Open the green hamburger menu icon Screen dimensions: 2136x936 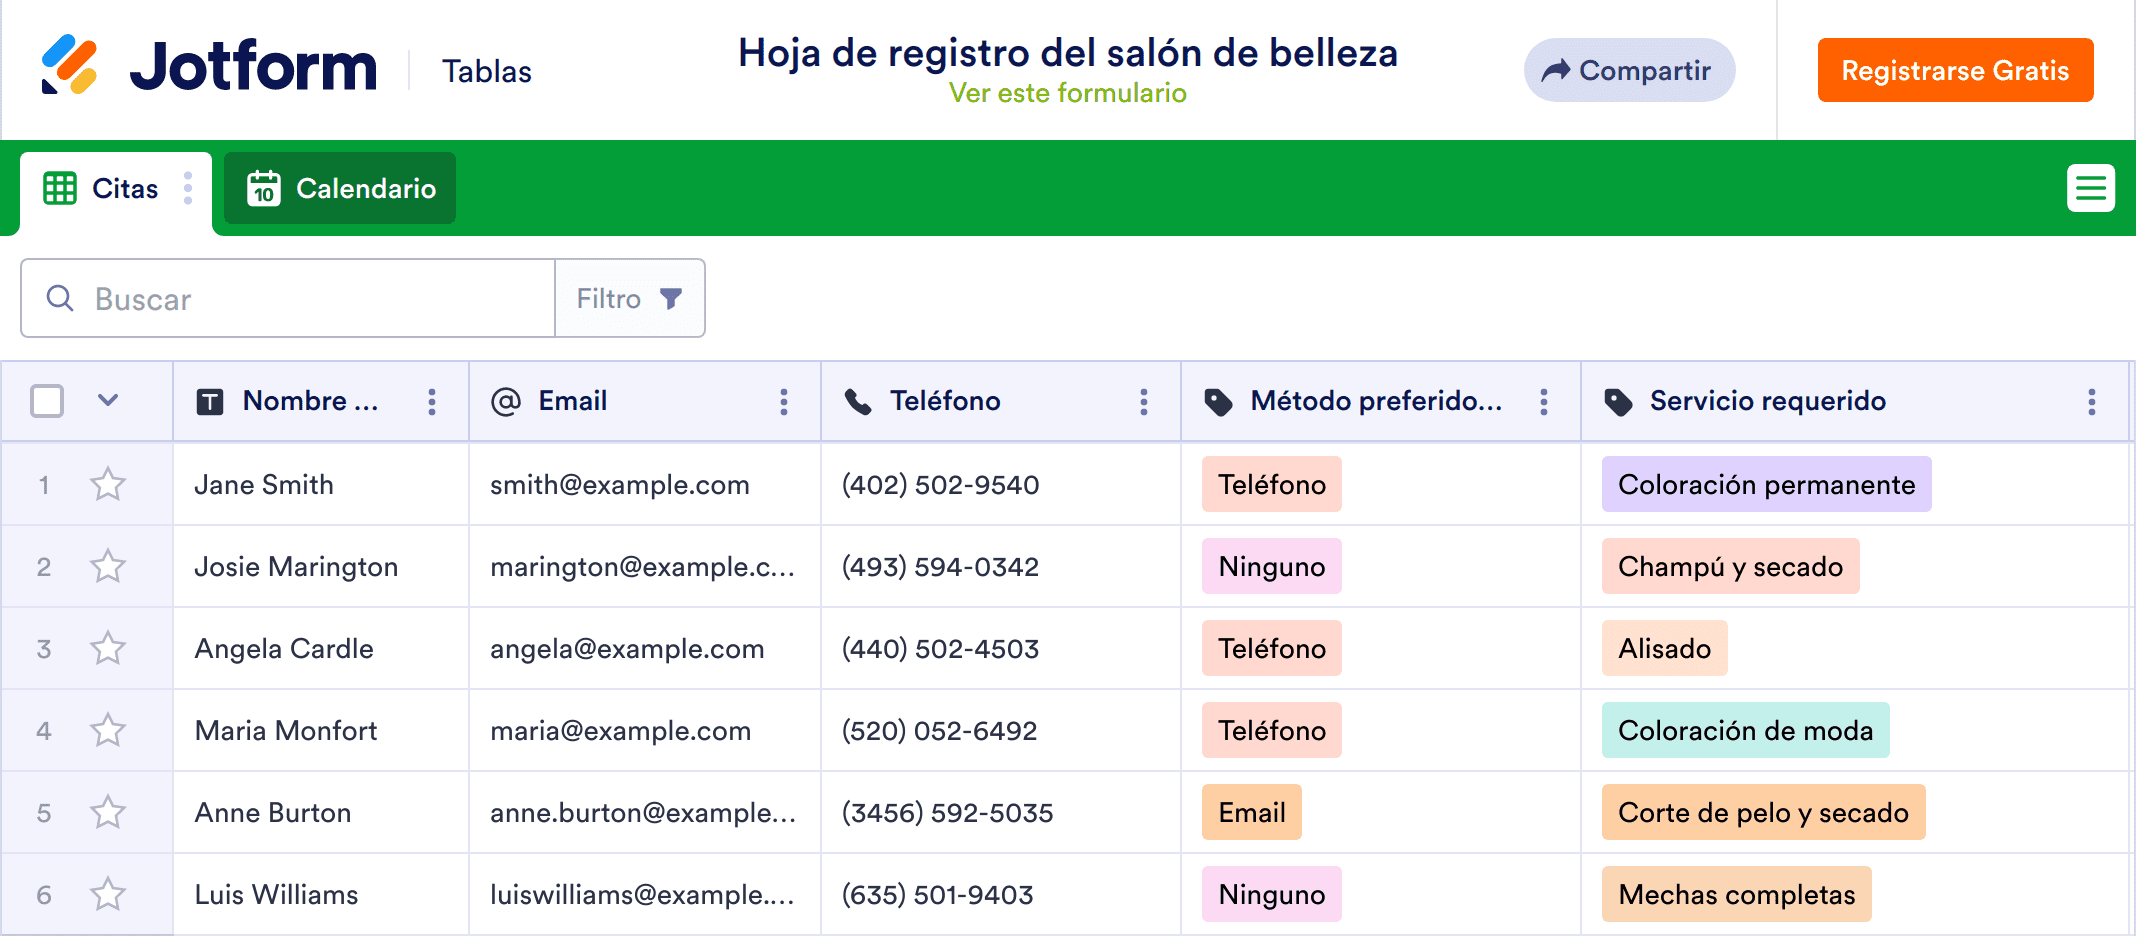(x=2090, y=188)
